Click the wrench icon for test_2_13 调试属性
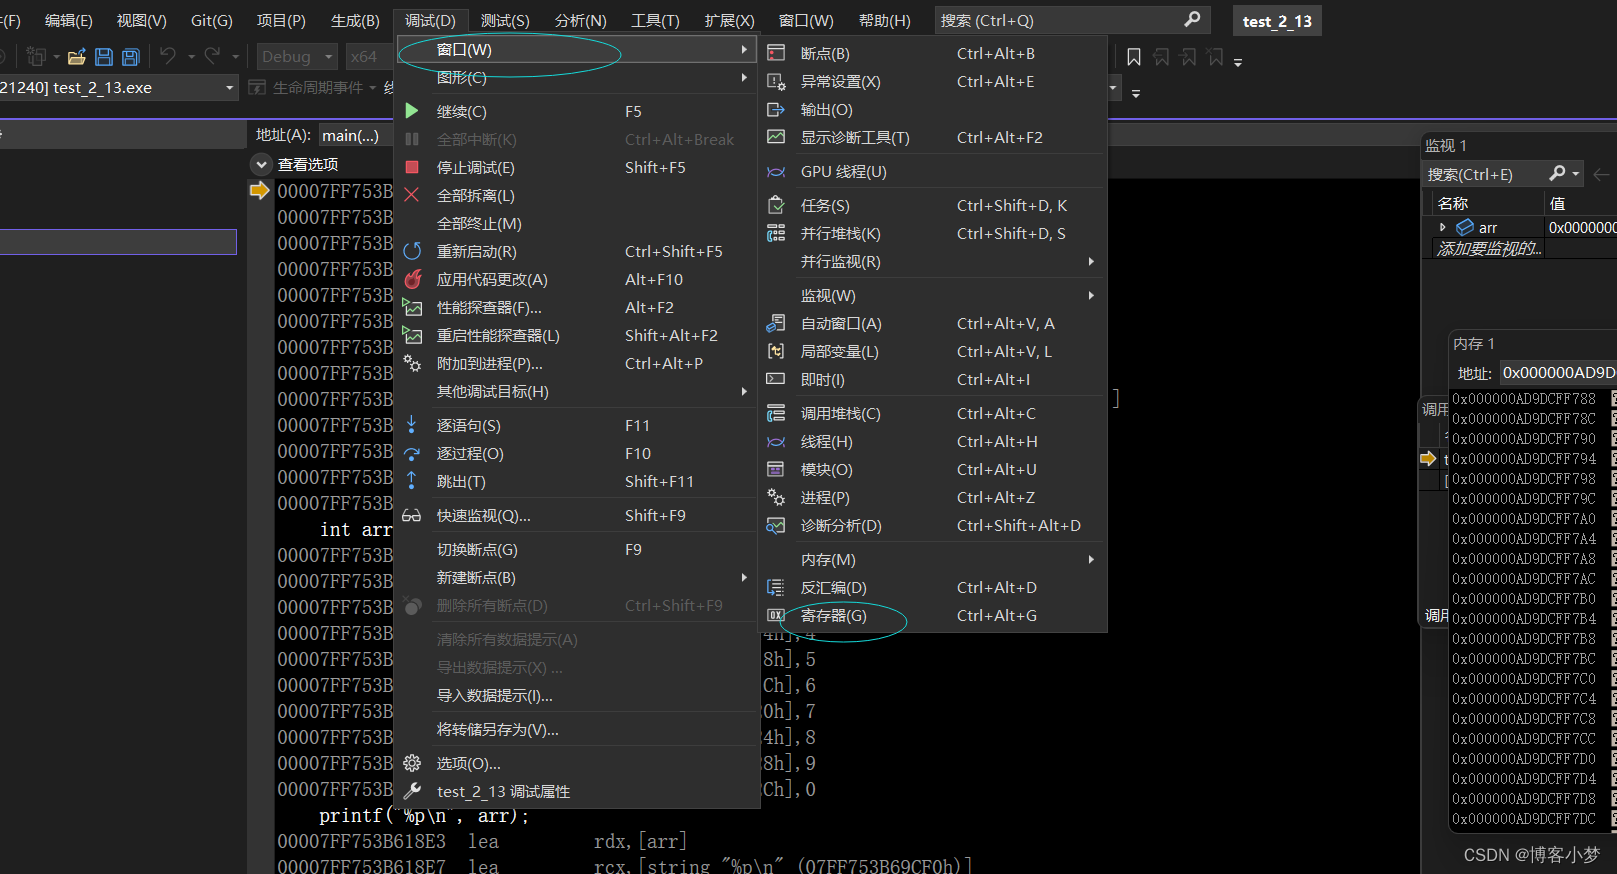The height and width of the screenshot is (874, 1617). 412,791
